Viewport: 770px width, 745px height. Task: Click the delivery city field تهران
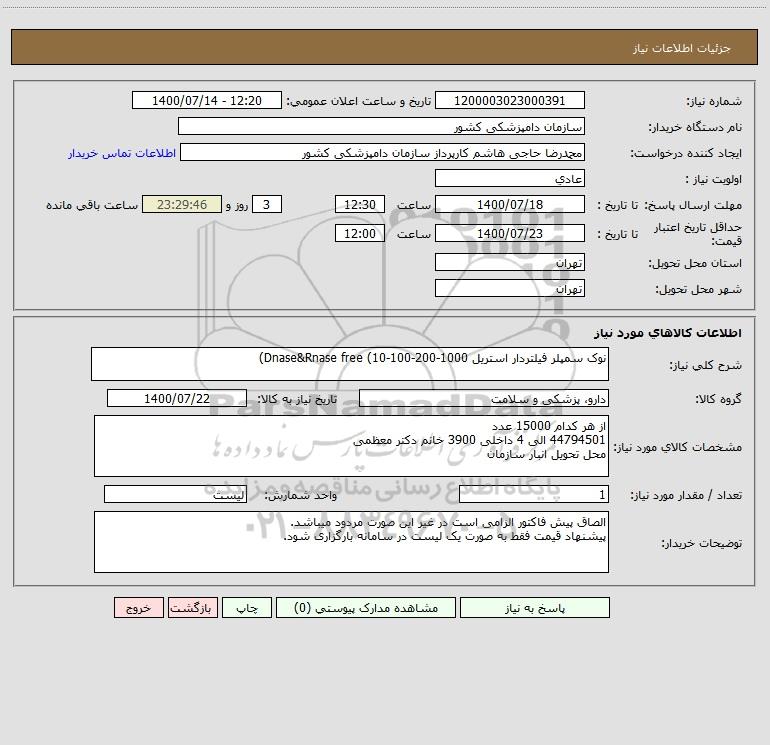(x=510, y=288)
